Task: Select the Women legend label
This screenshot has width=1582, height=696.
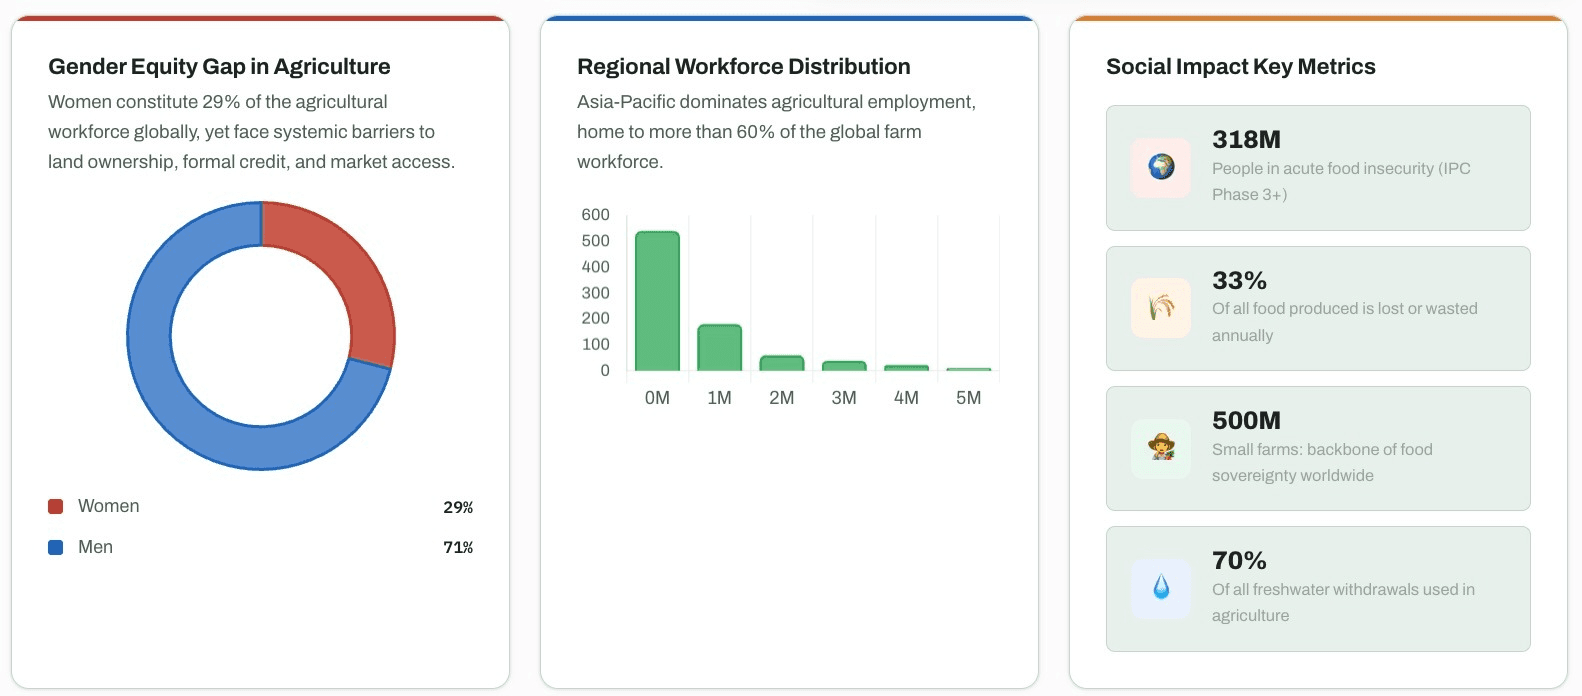Action: (x=109, y=507)
